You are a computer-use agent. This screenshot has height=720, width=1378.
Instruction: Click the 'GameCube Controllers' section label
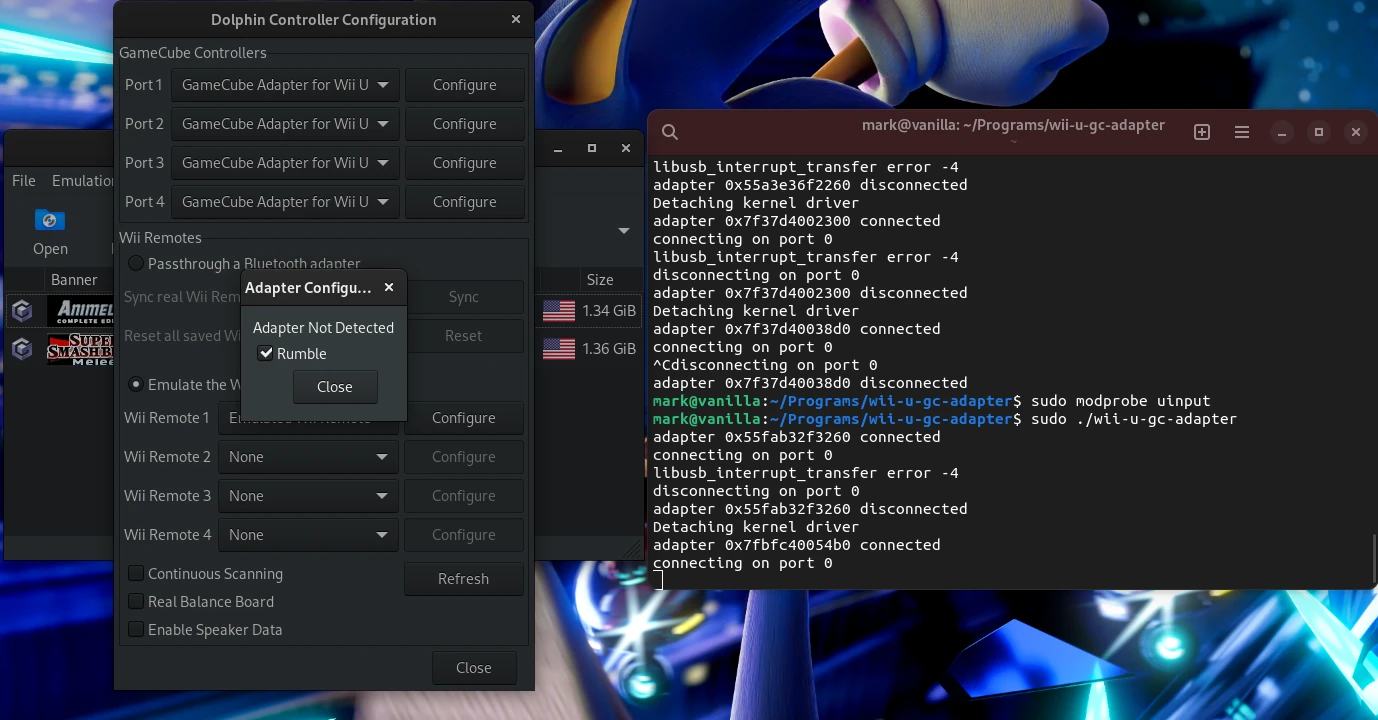point(193,53)
